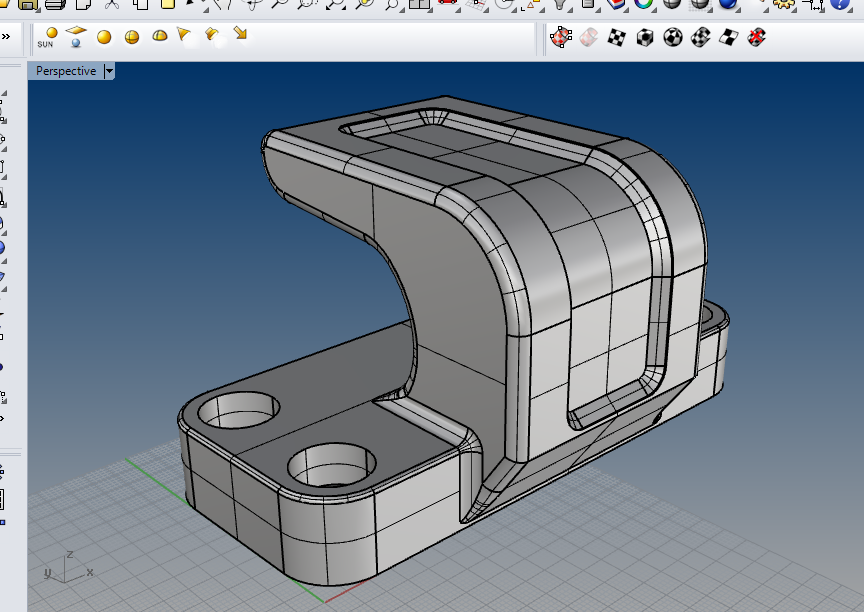
Task: Select the solid yellow sphere light icon
Action: pos(104,38)
